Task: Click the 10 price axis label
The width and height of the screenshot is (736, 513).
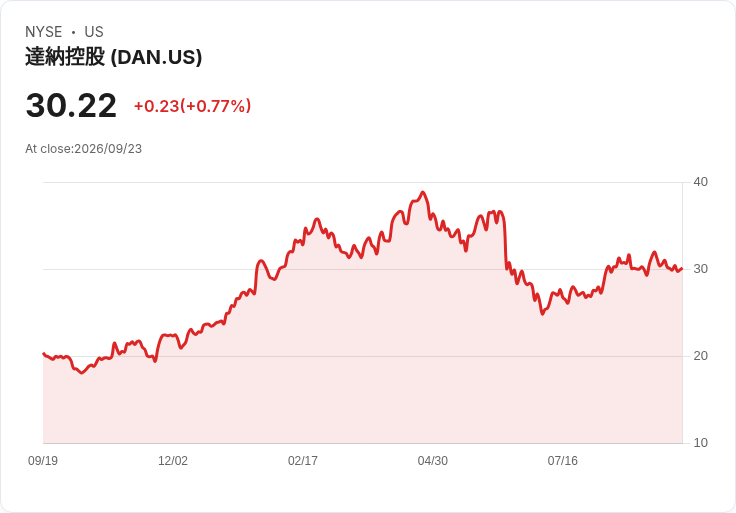Action: [x=700, y=443]
